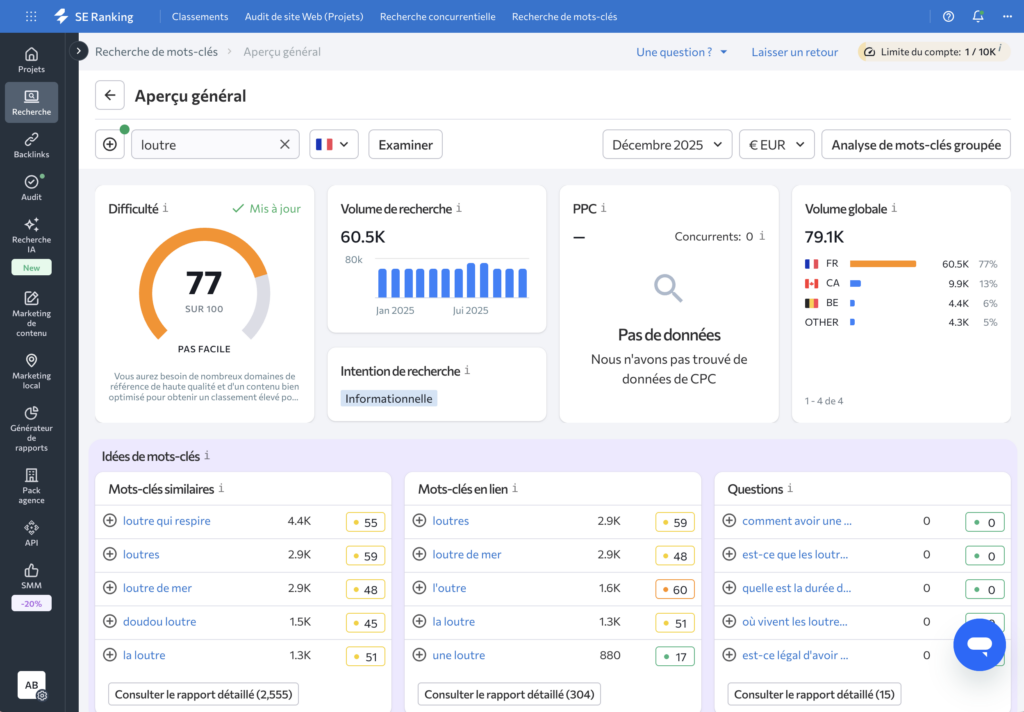Open Recherche de mots-clés top menu
Viewport: 1024px width, 712px height.
coord(564,16)
